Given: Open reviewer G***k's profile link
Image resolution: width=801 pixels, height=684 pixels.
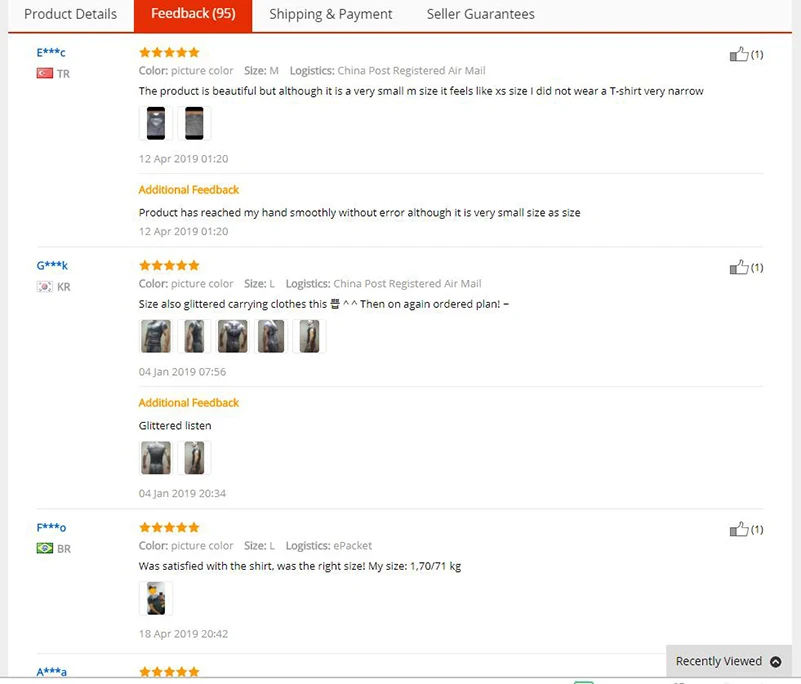Looking at the screenshot, I should (x=52, y=266).
